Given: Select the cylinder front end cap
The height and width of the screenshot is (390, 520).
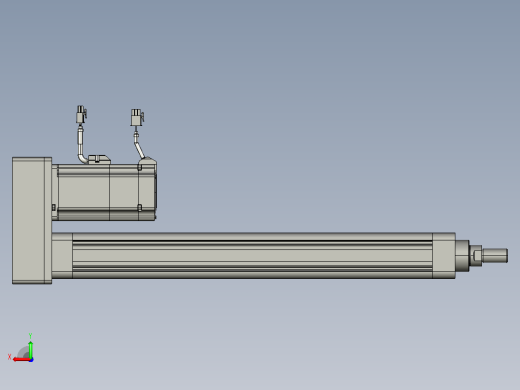Looking at the screenshot, I should click(x=444, y=256).
